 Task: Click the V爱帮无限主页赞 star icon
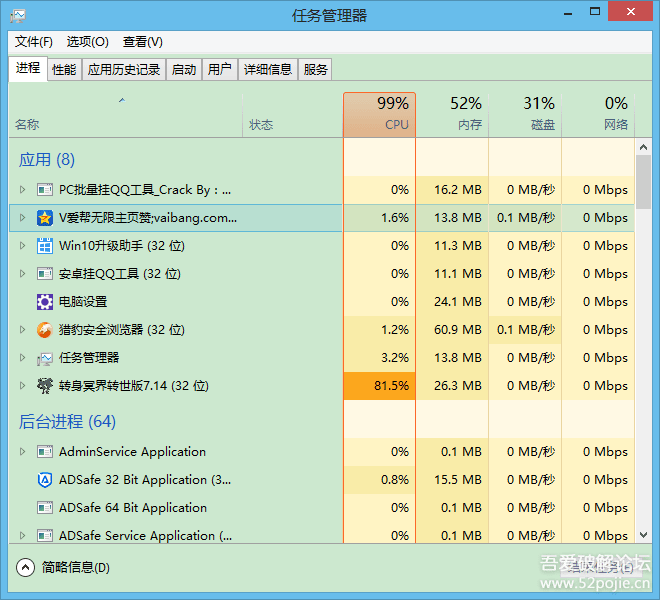[x=45, y=218]
